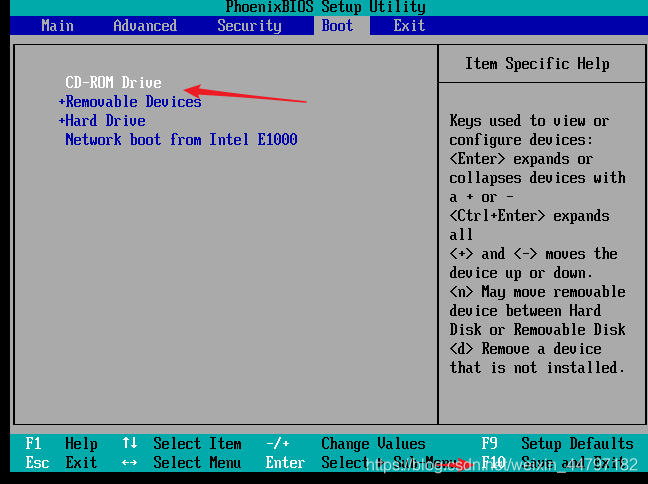Switch to the Advanced menu tab

tap(145, 26)
